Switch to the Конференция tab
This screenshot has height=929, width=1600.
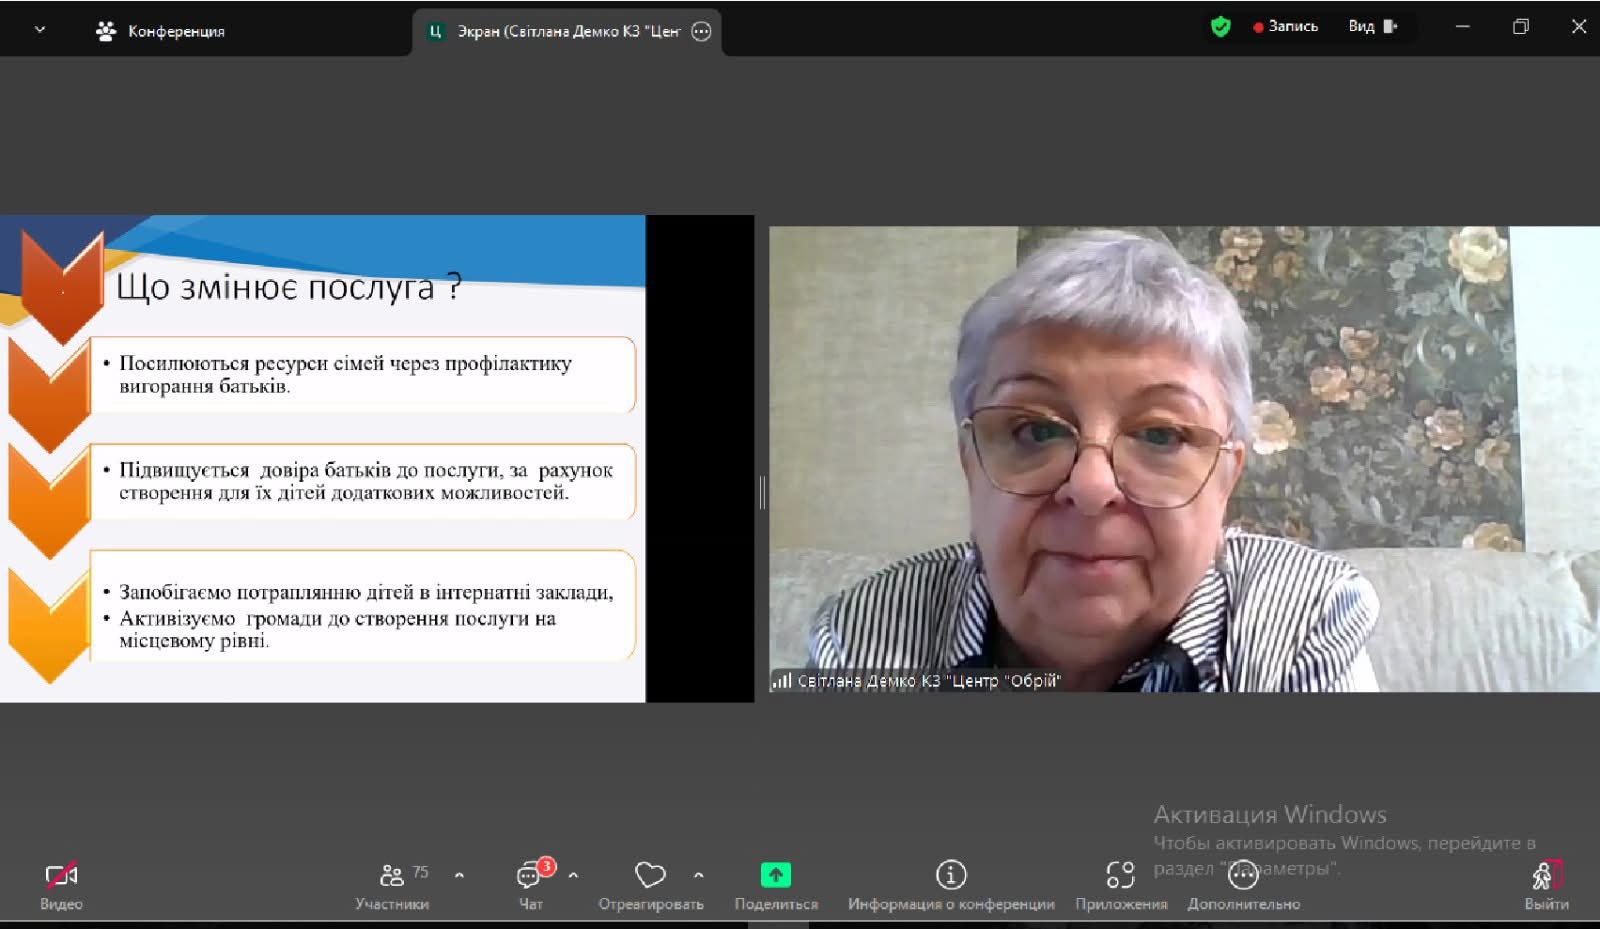[160, 31]
